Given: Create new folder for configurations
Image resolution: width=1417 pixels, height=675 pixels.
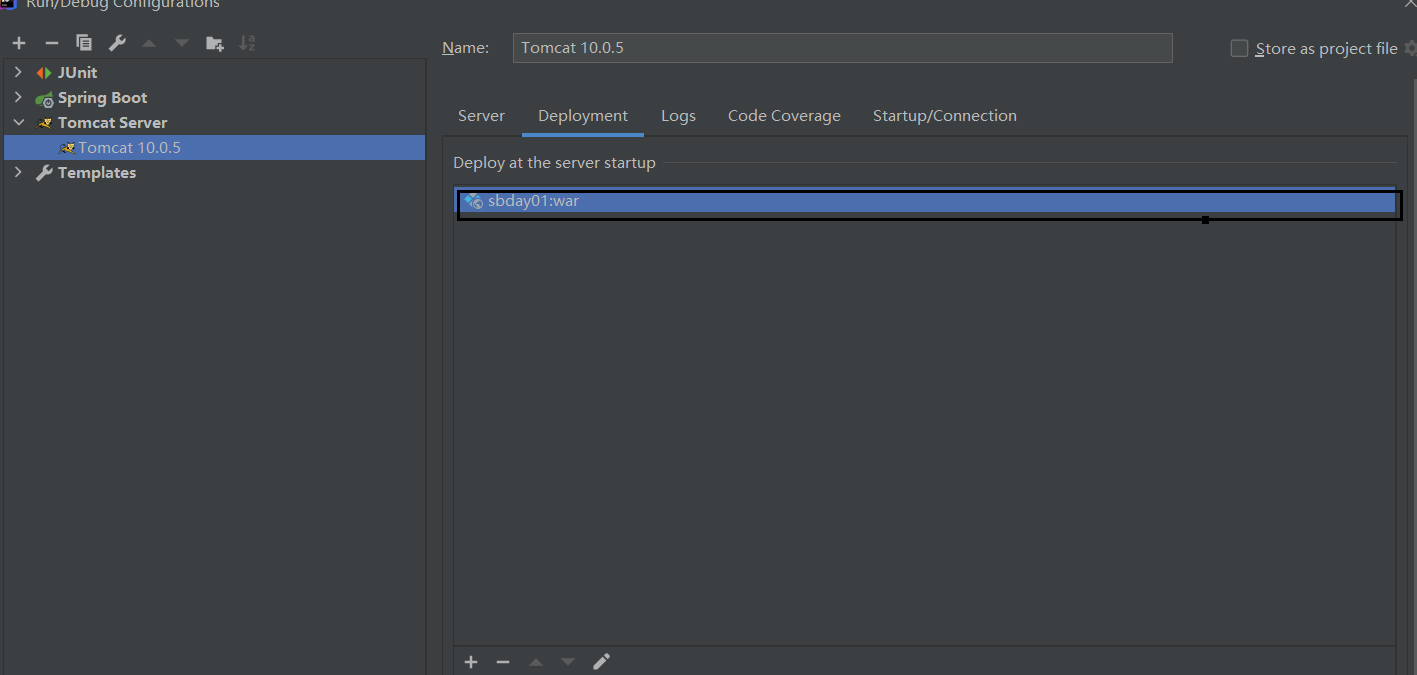Looking at the screenshot, I should [x=215, y=43].
